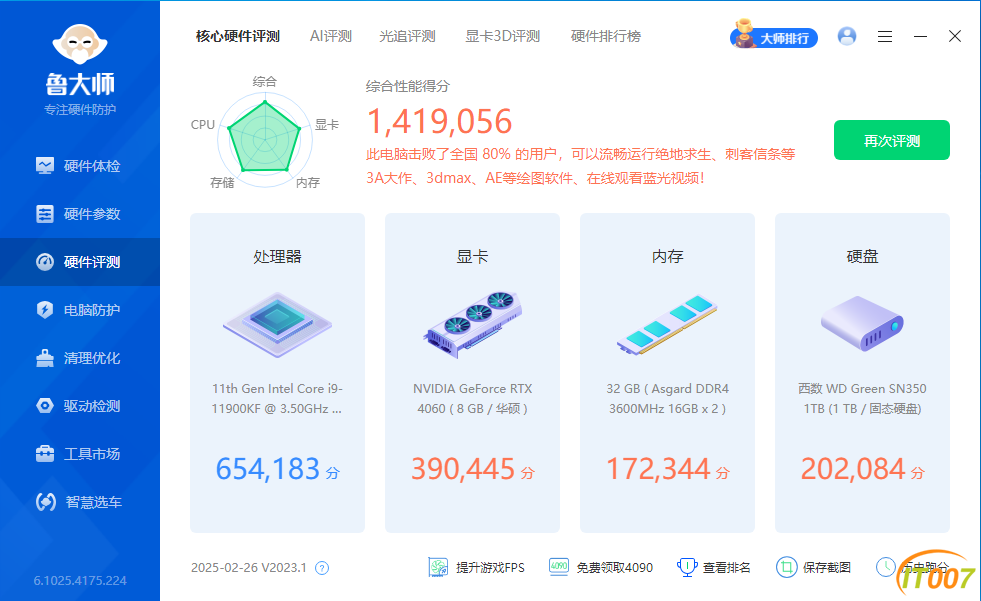The image size is (981, 601).
Task: Click the 硬盘 card title
Action: coord(862,256)
